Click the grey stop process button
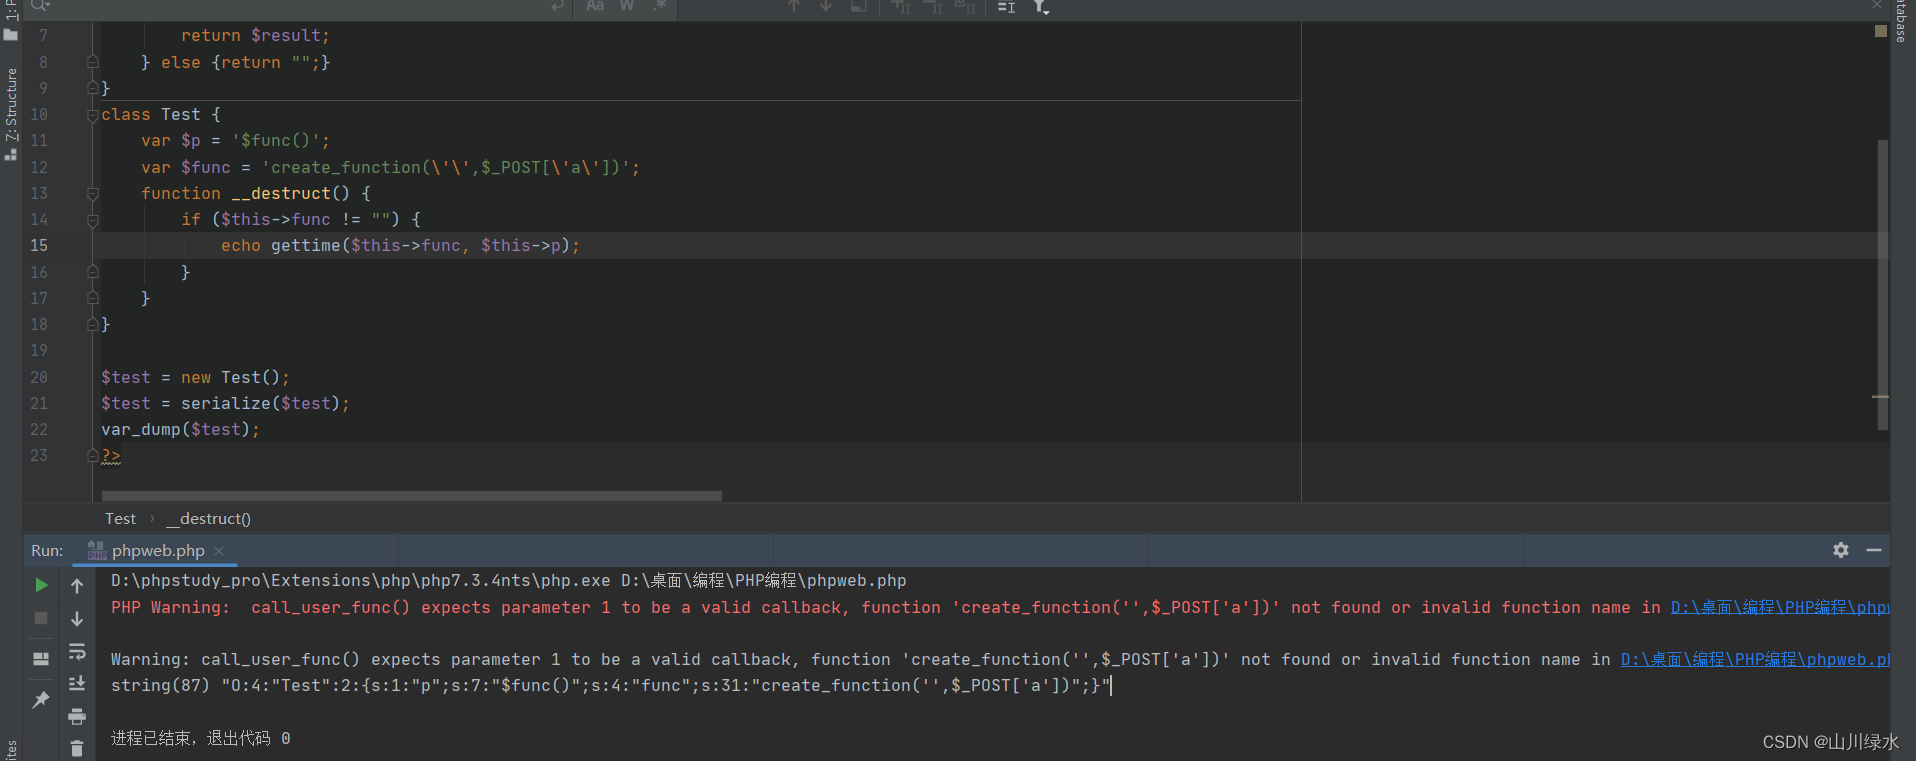Screen dimensions: 1916x761 pos(41,618)
